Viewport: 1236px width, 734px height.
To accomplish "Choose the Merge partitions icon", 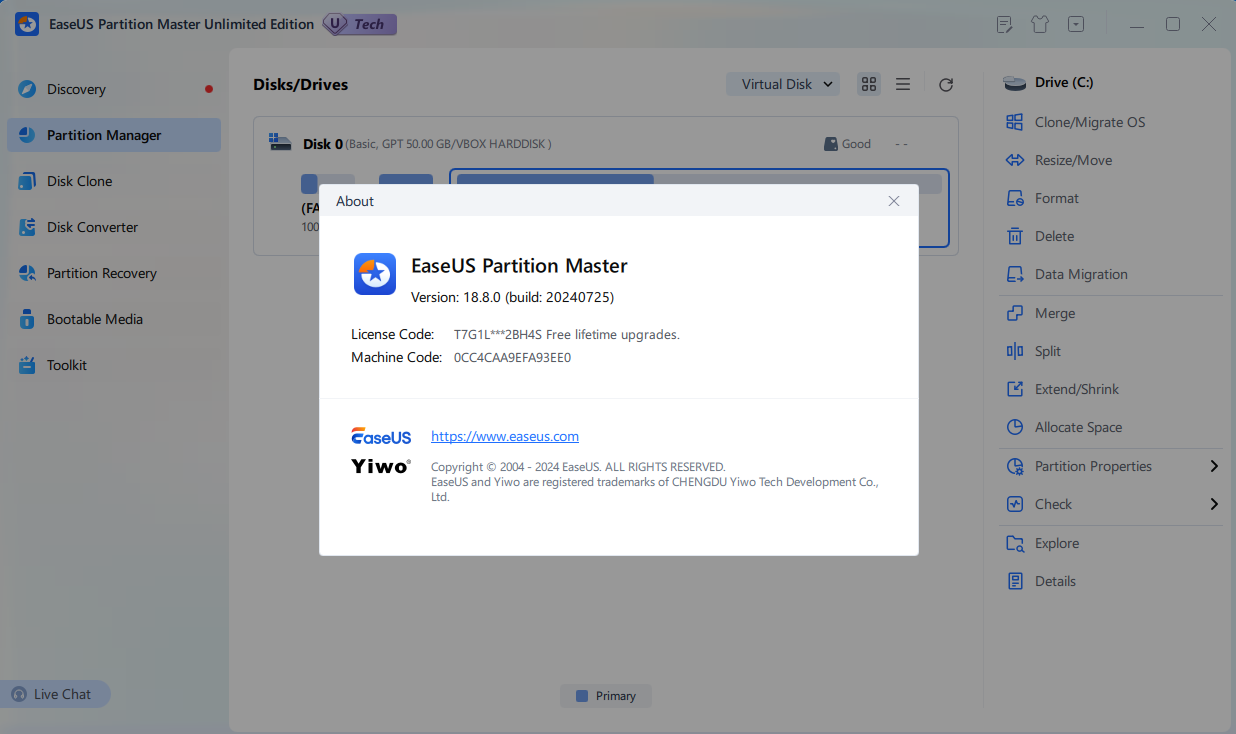I will tap(1015, 313).
